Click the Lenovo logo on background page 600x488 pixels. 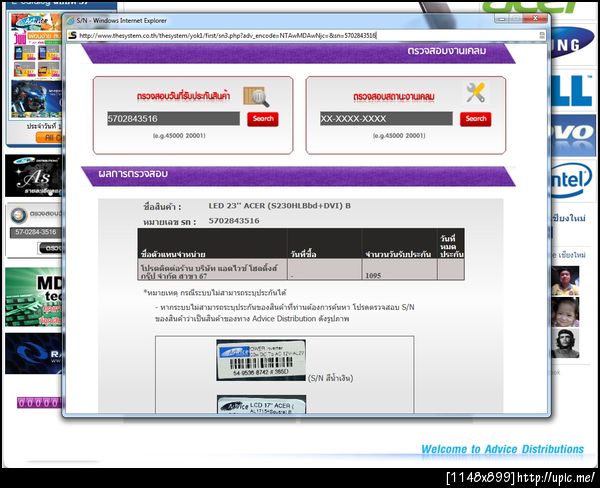572,135
